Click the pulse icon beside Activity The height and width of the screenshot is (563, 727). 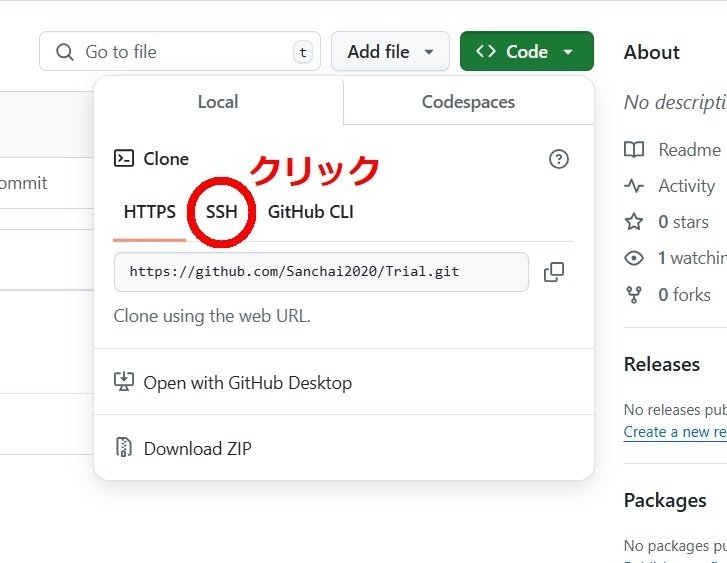(x=634, y=186)
